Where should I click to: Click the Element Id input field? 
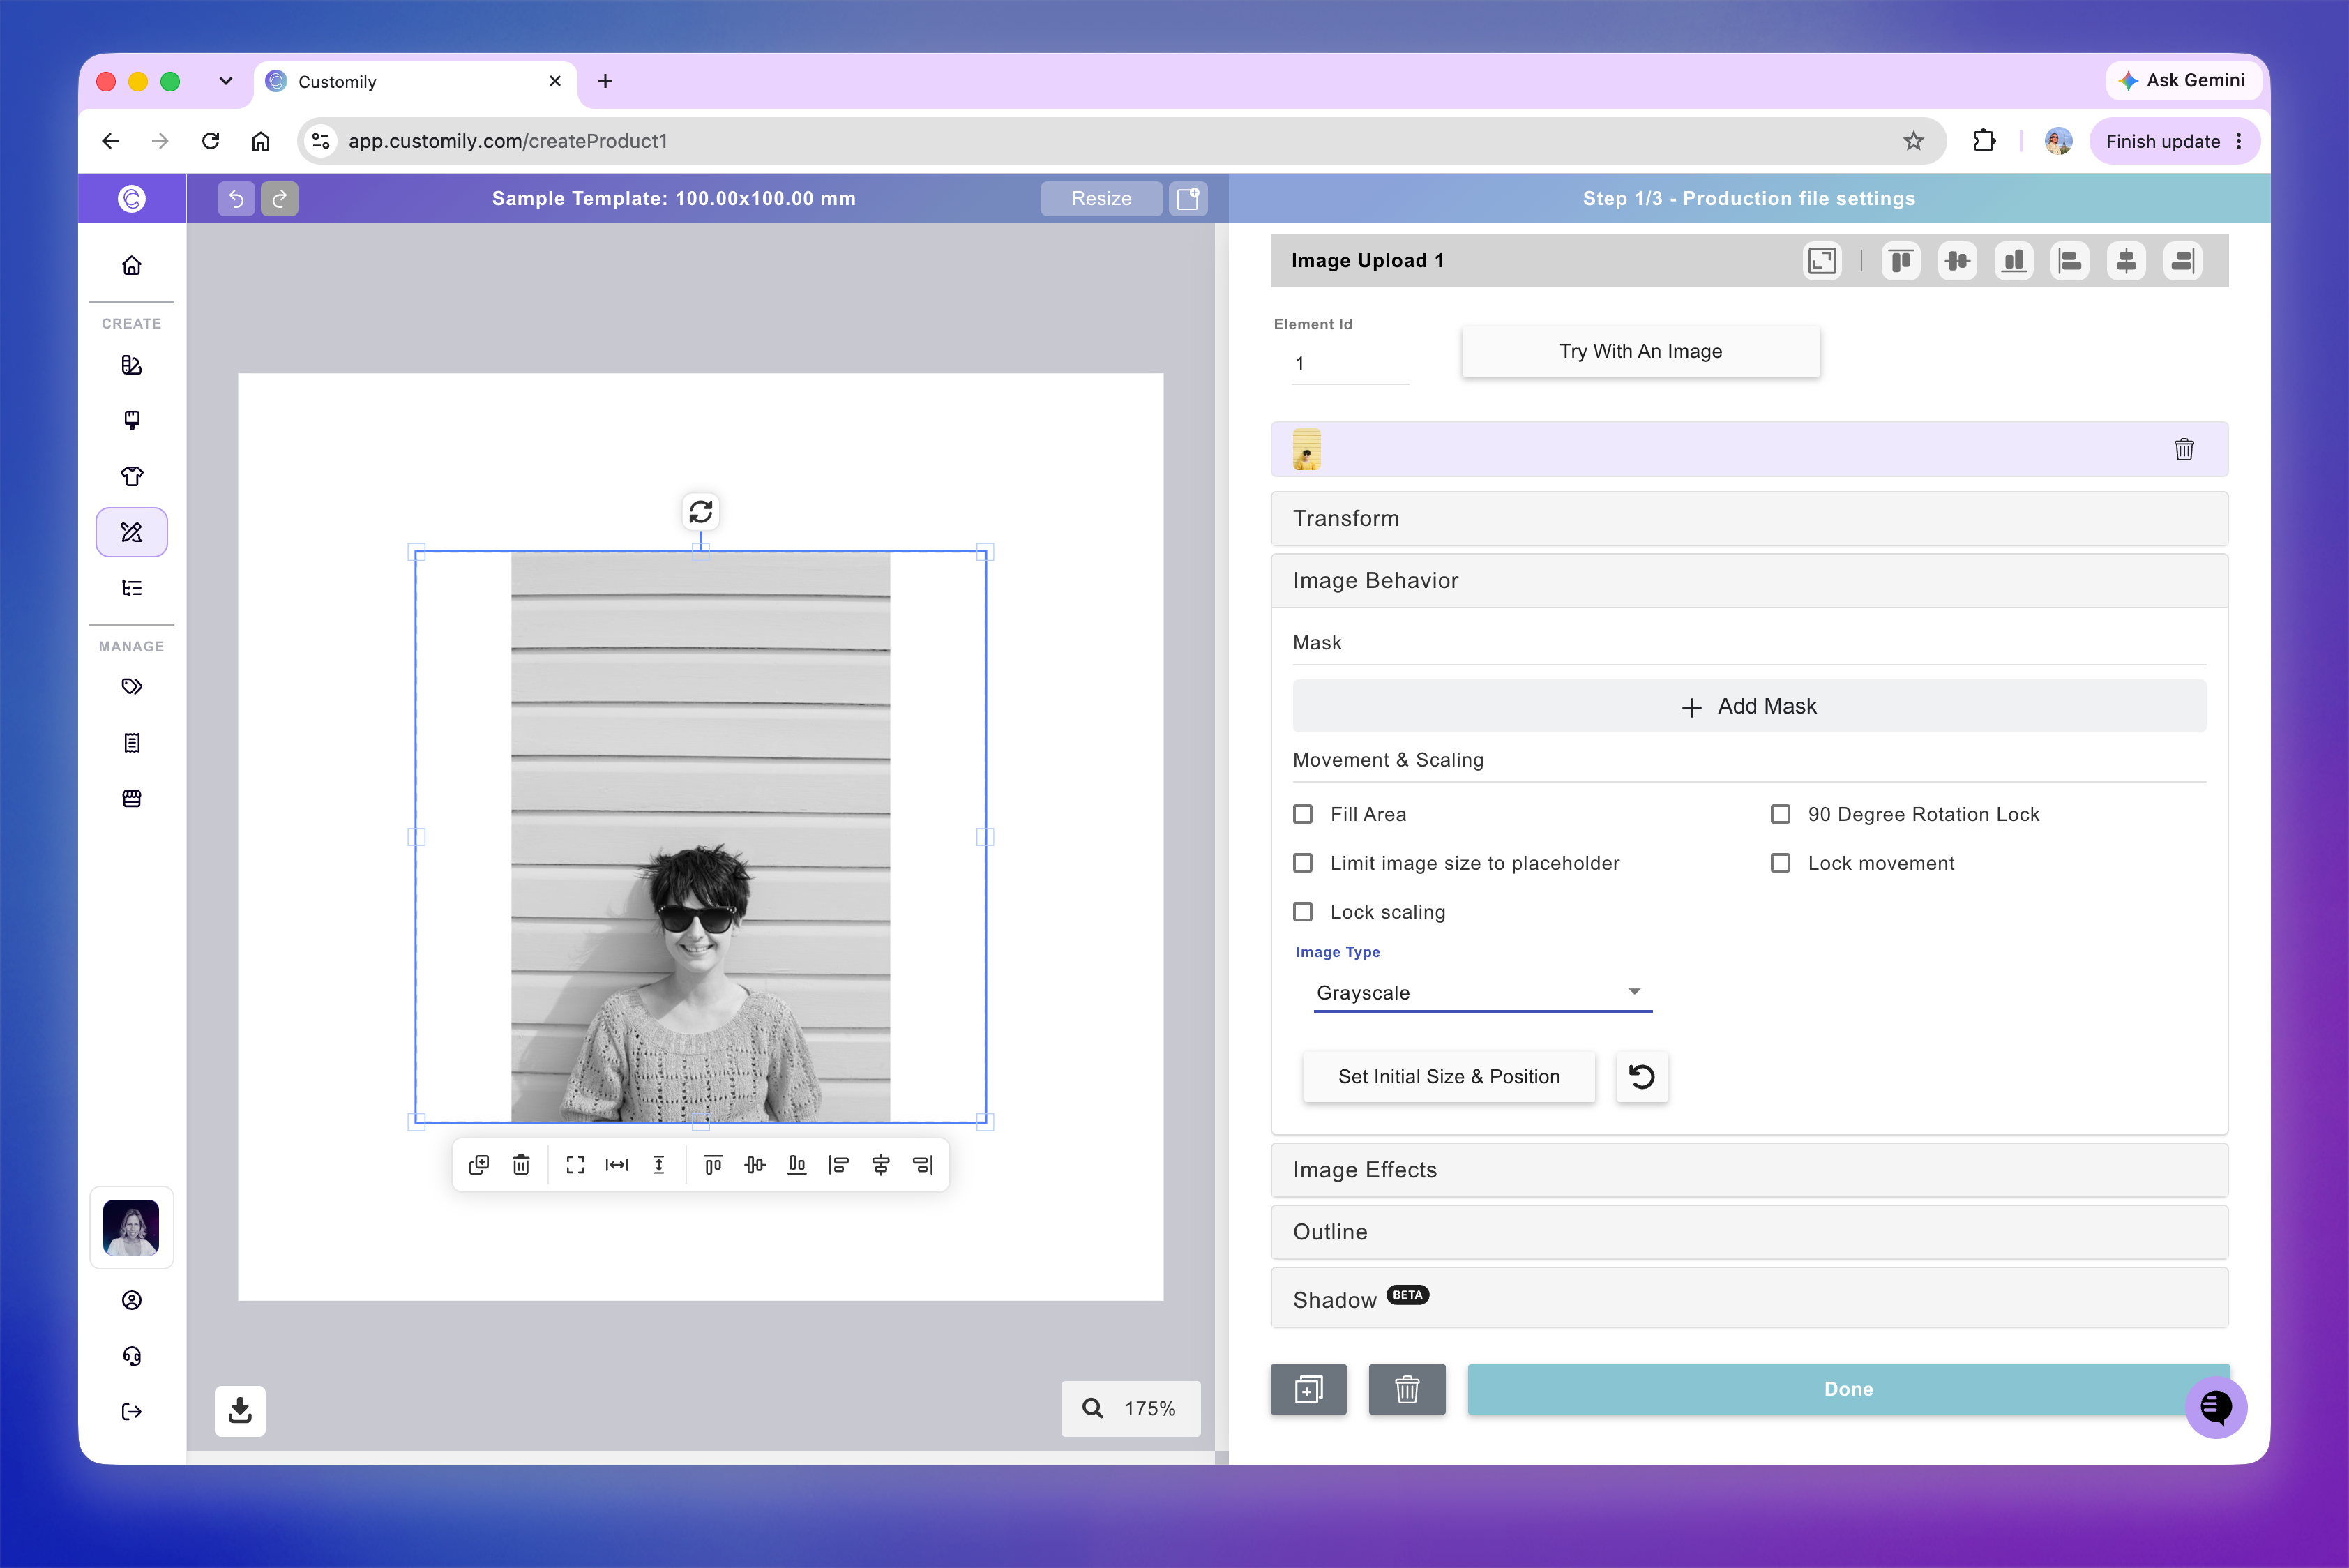(x=1350, y=364)
